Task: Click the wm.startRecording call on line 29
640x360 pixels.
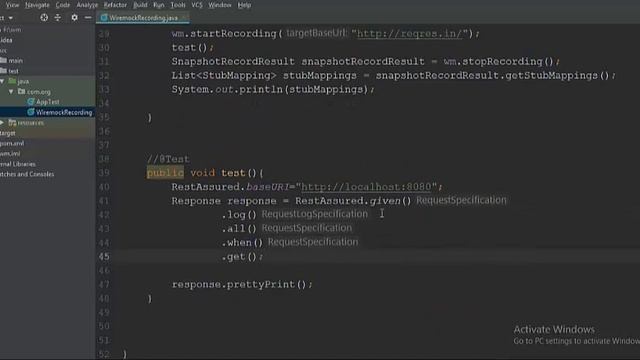Action: [x=224, y=33]
